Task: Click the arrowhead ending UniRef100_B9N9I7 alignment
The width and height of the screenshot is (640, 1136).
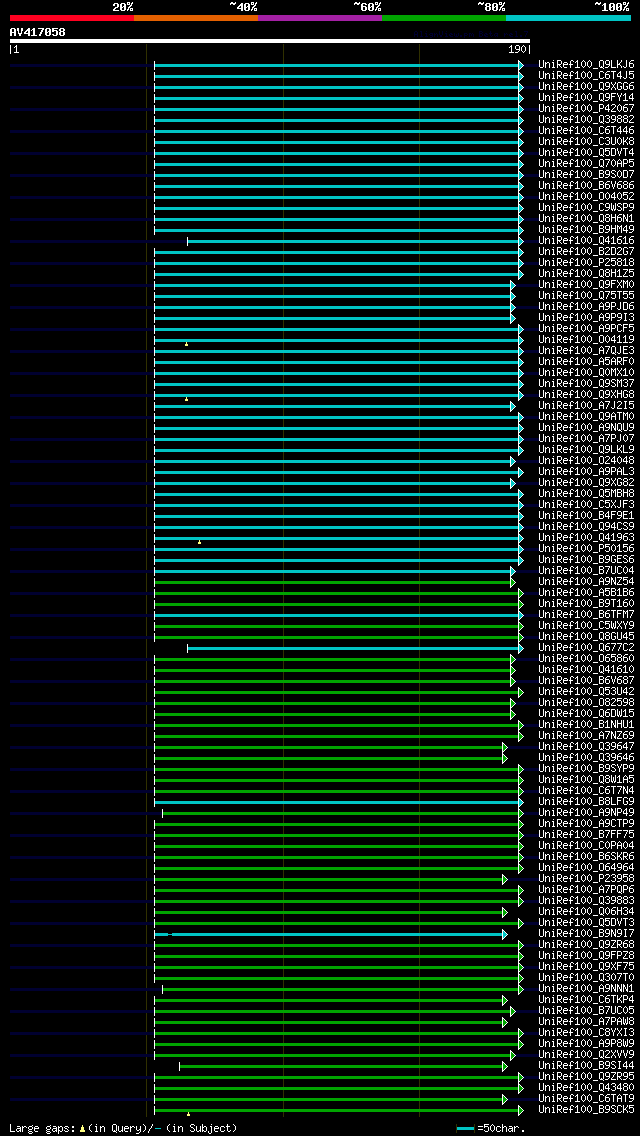Action: click(x=504, y=934)
